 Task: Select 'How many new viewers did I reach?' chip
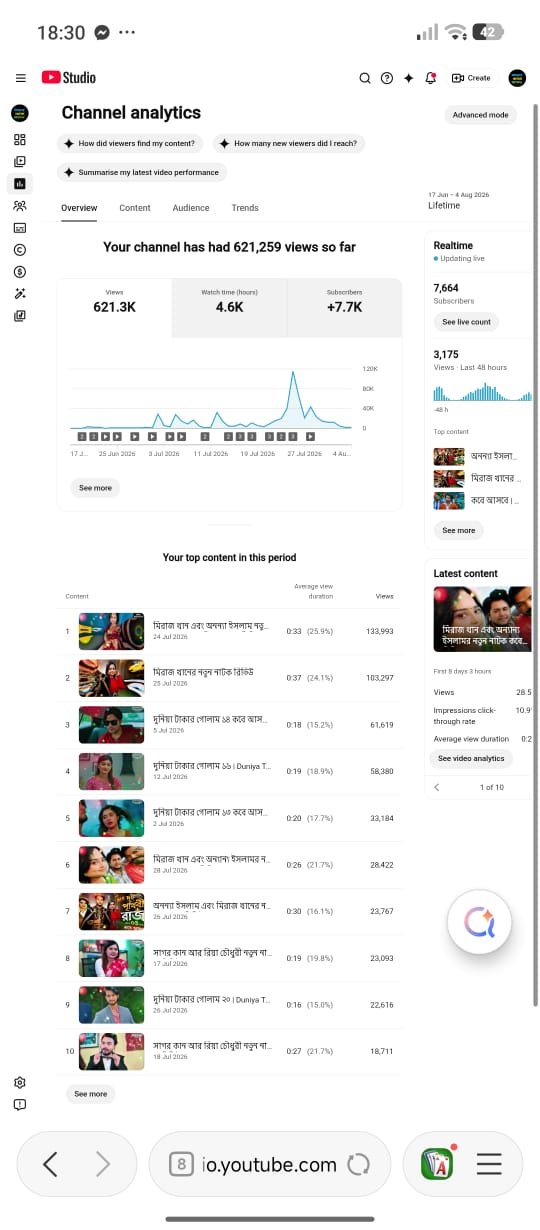[x=288, y=143]
